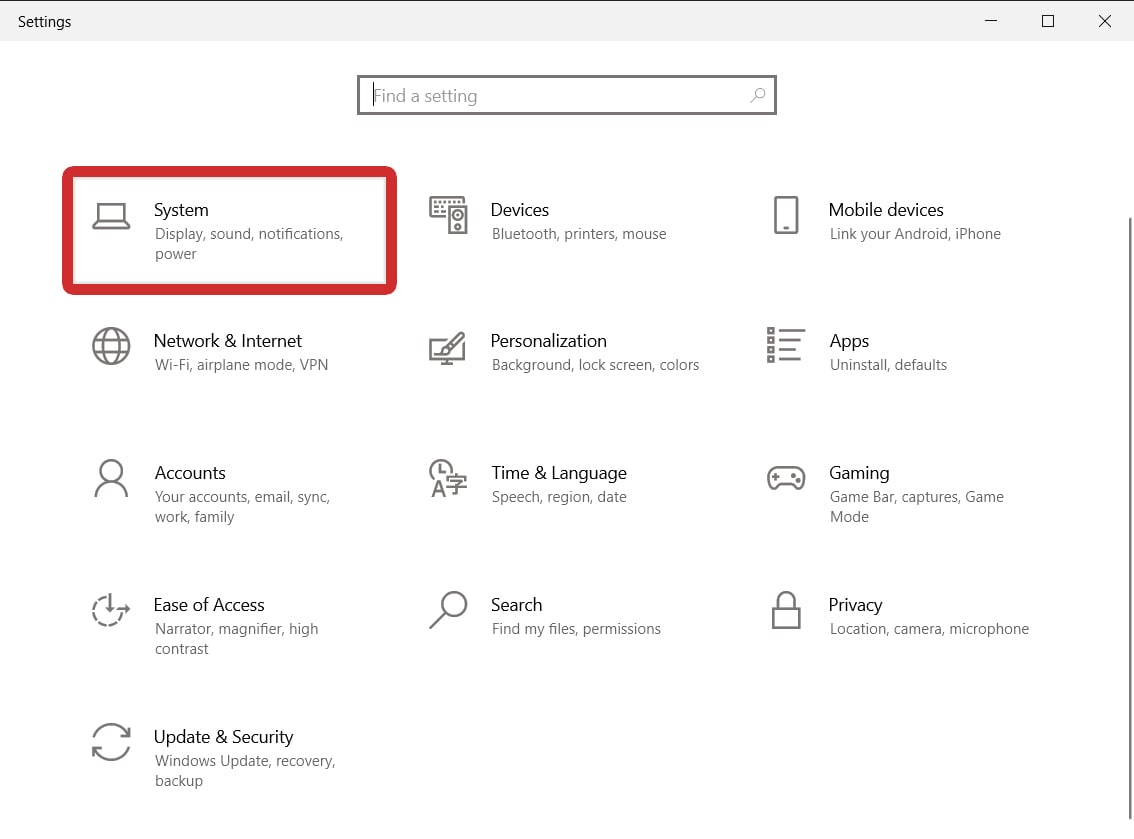Click the vertical scrollbar of the Settings window
The width and height of the screenshot is (1134, 839).
(1130, 517)
